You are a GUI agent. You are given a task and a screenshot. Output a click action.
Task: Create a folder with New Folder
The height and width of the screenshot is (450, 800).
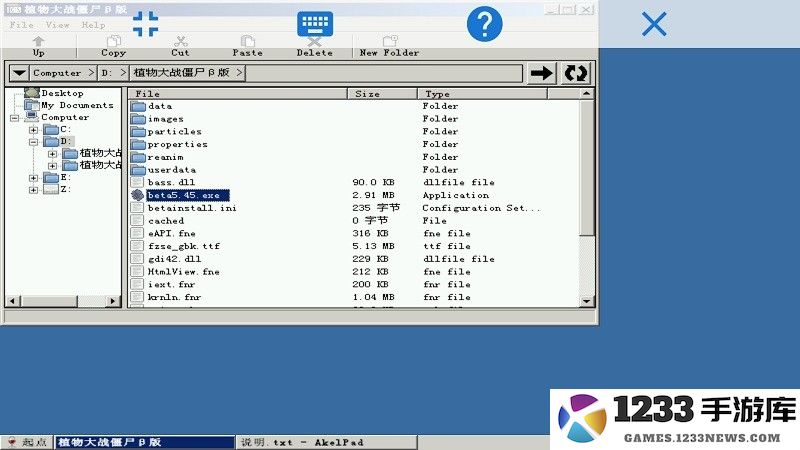(389, 46)
